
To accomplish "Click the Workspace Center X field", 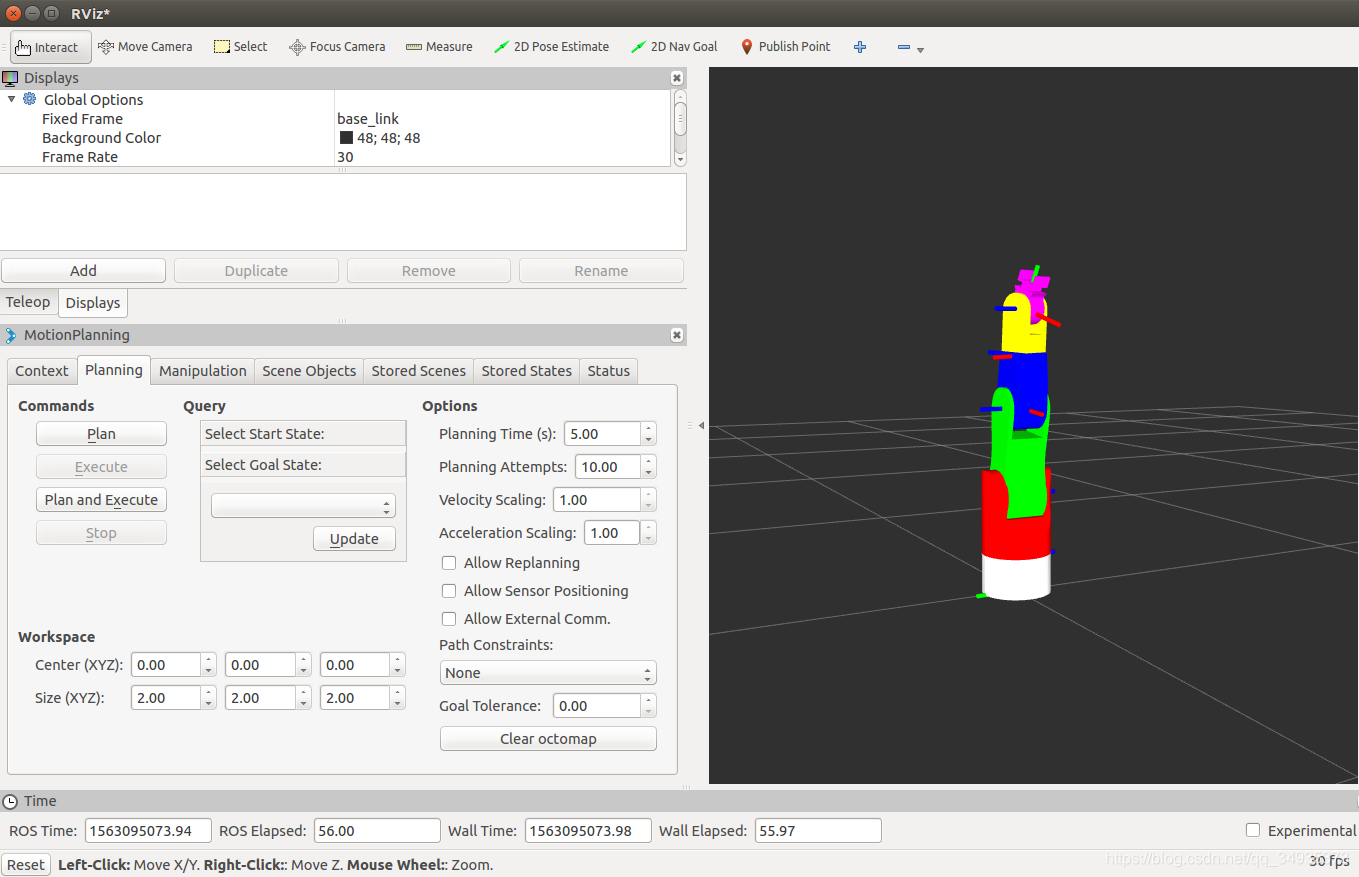I will 166,665.
